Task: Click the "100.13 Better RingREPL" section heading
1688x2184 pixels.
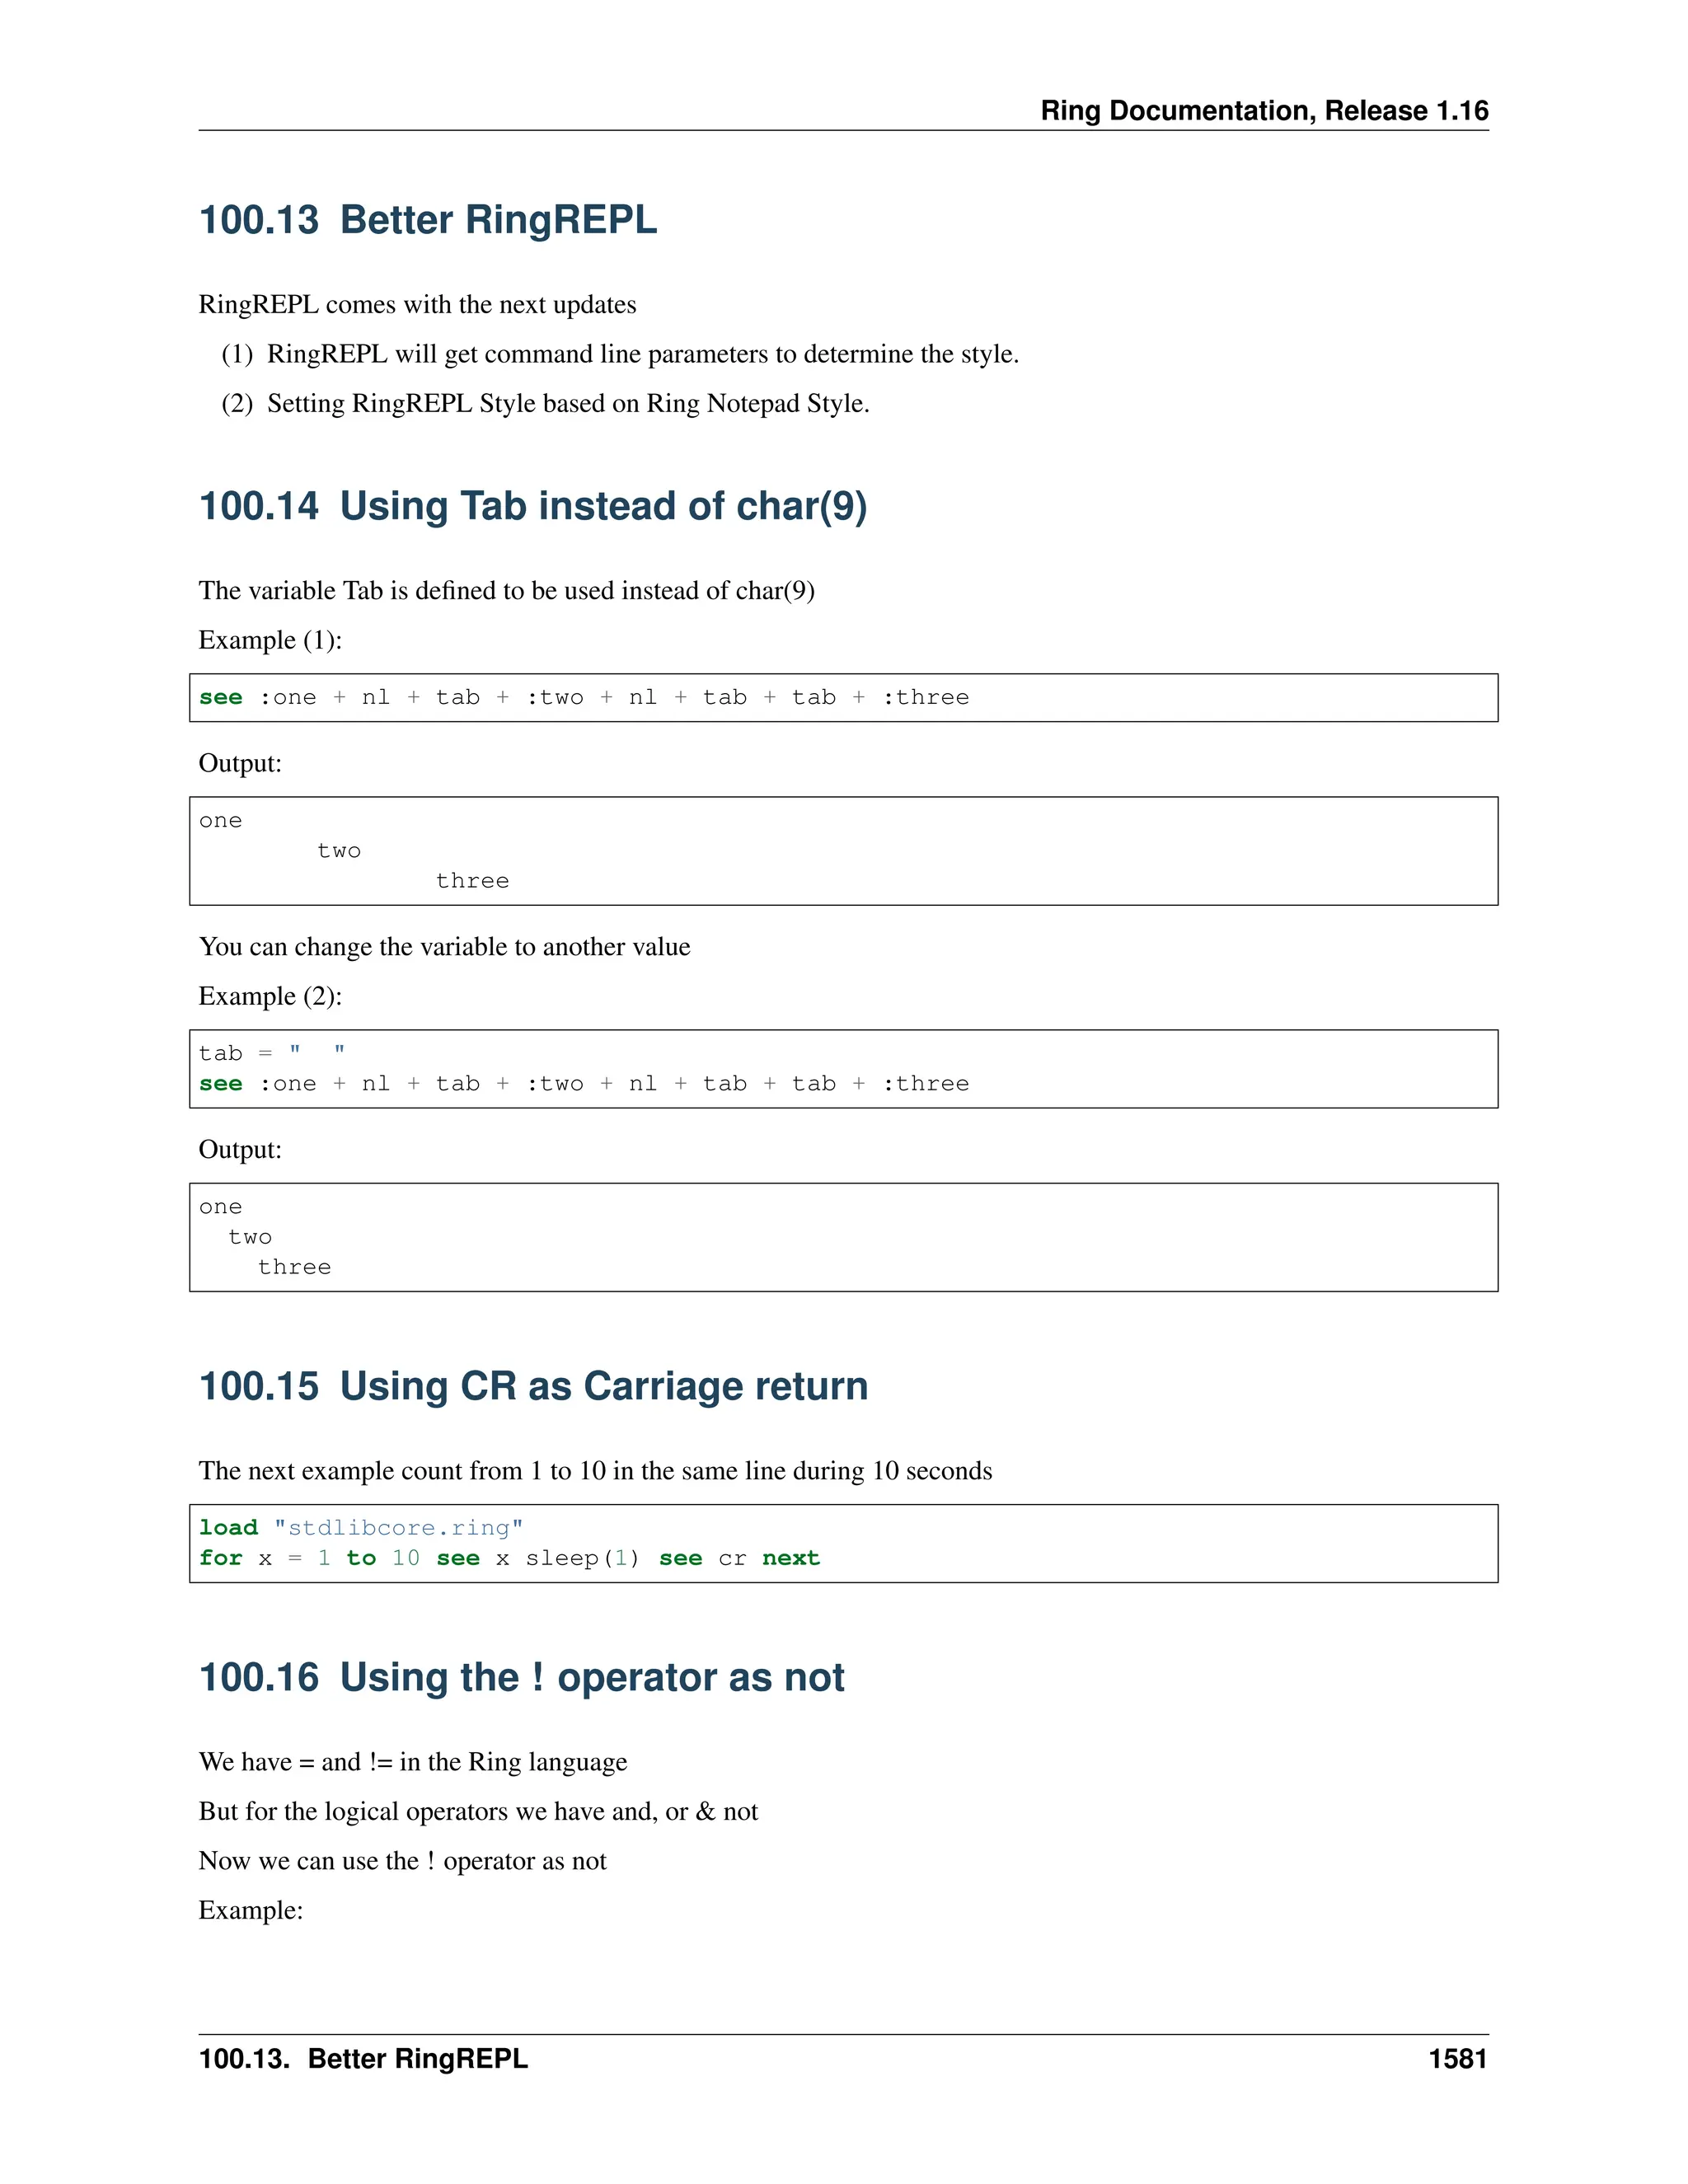Action: [428, 220]
